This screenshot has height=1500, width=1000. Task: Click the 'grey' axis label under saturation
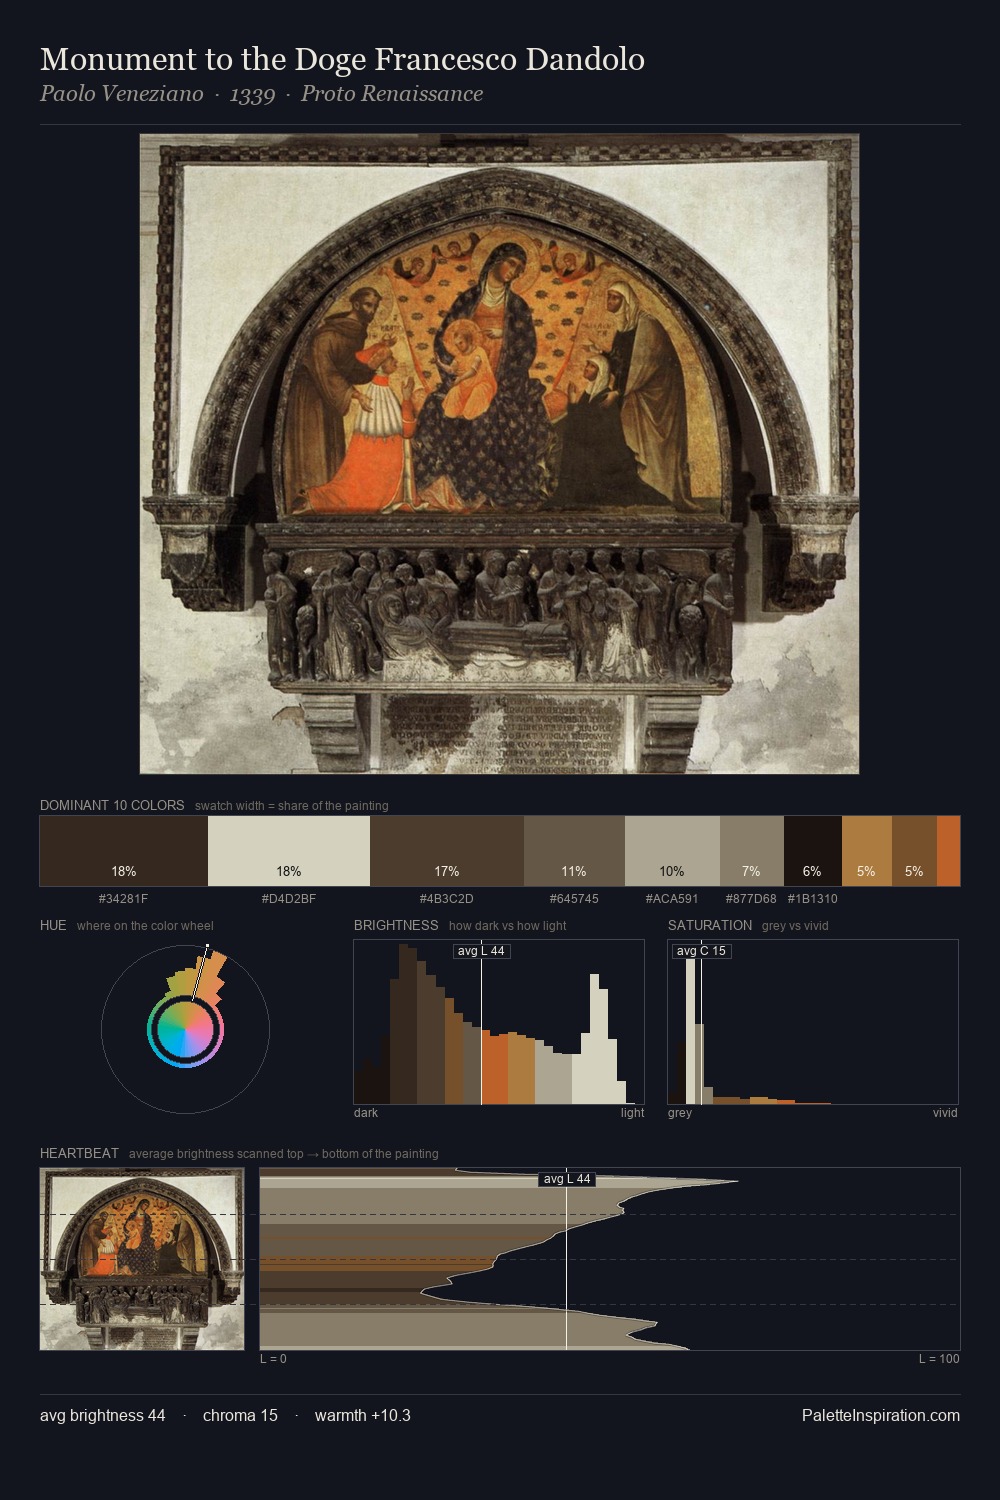click(680, 1113)
